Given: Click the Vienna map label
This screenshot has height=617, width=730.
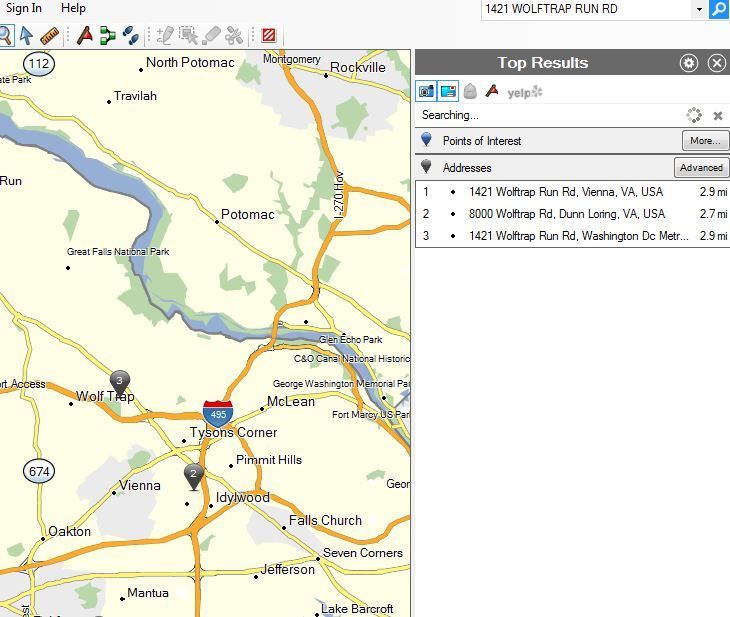Looking at the screenshot, I should (x=140, y=485).
